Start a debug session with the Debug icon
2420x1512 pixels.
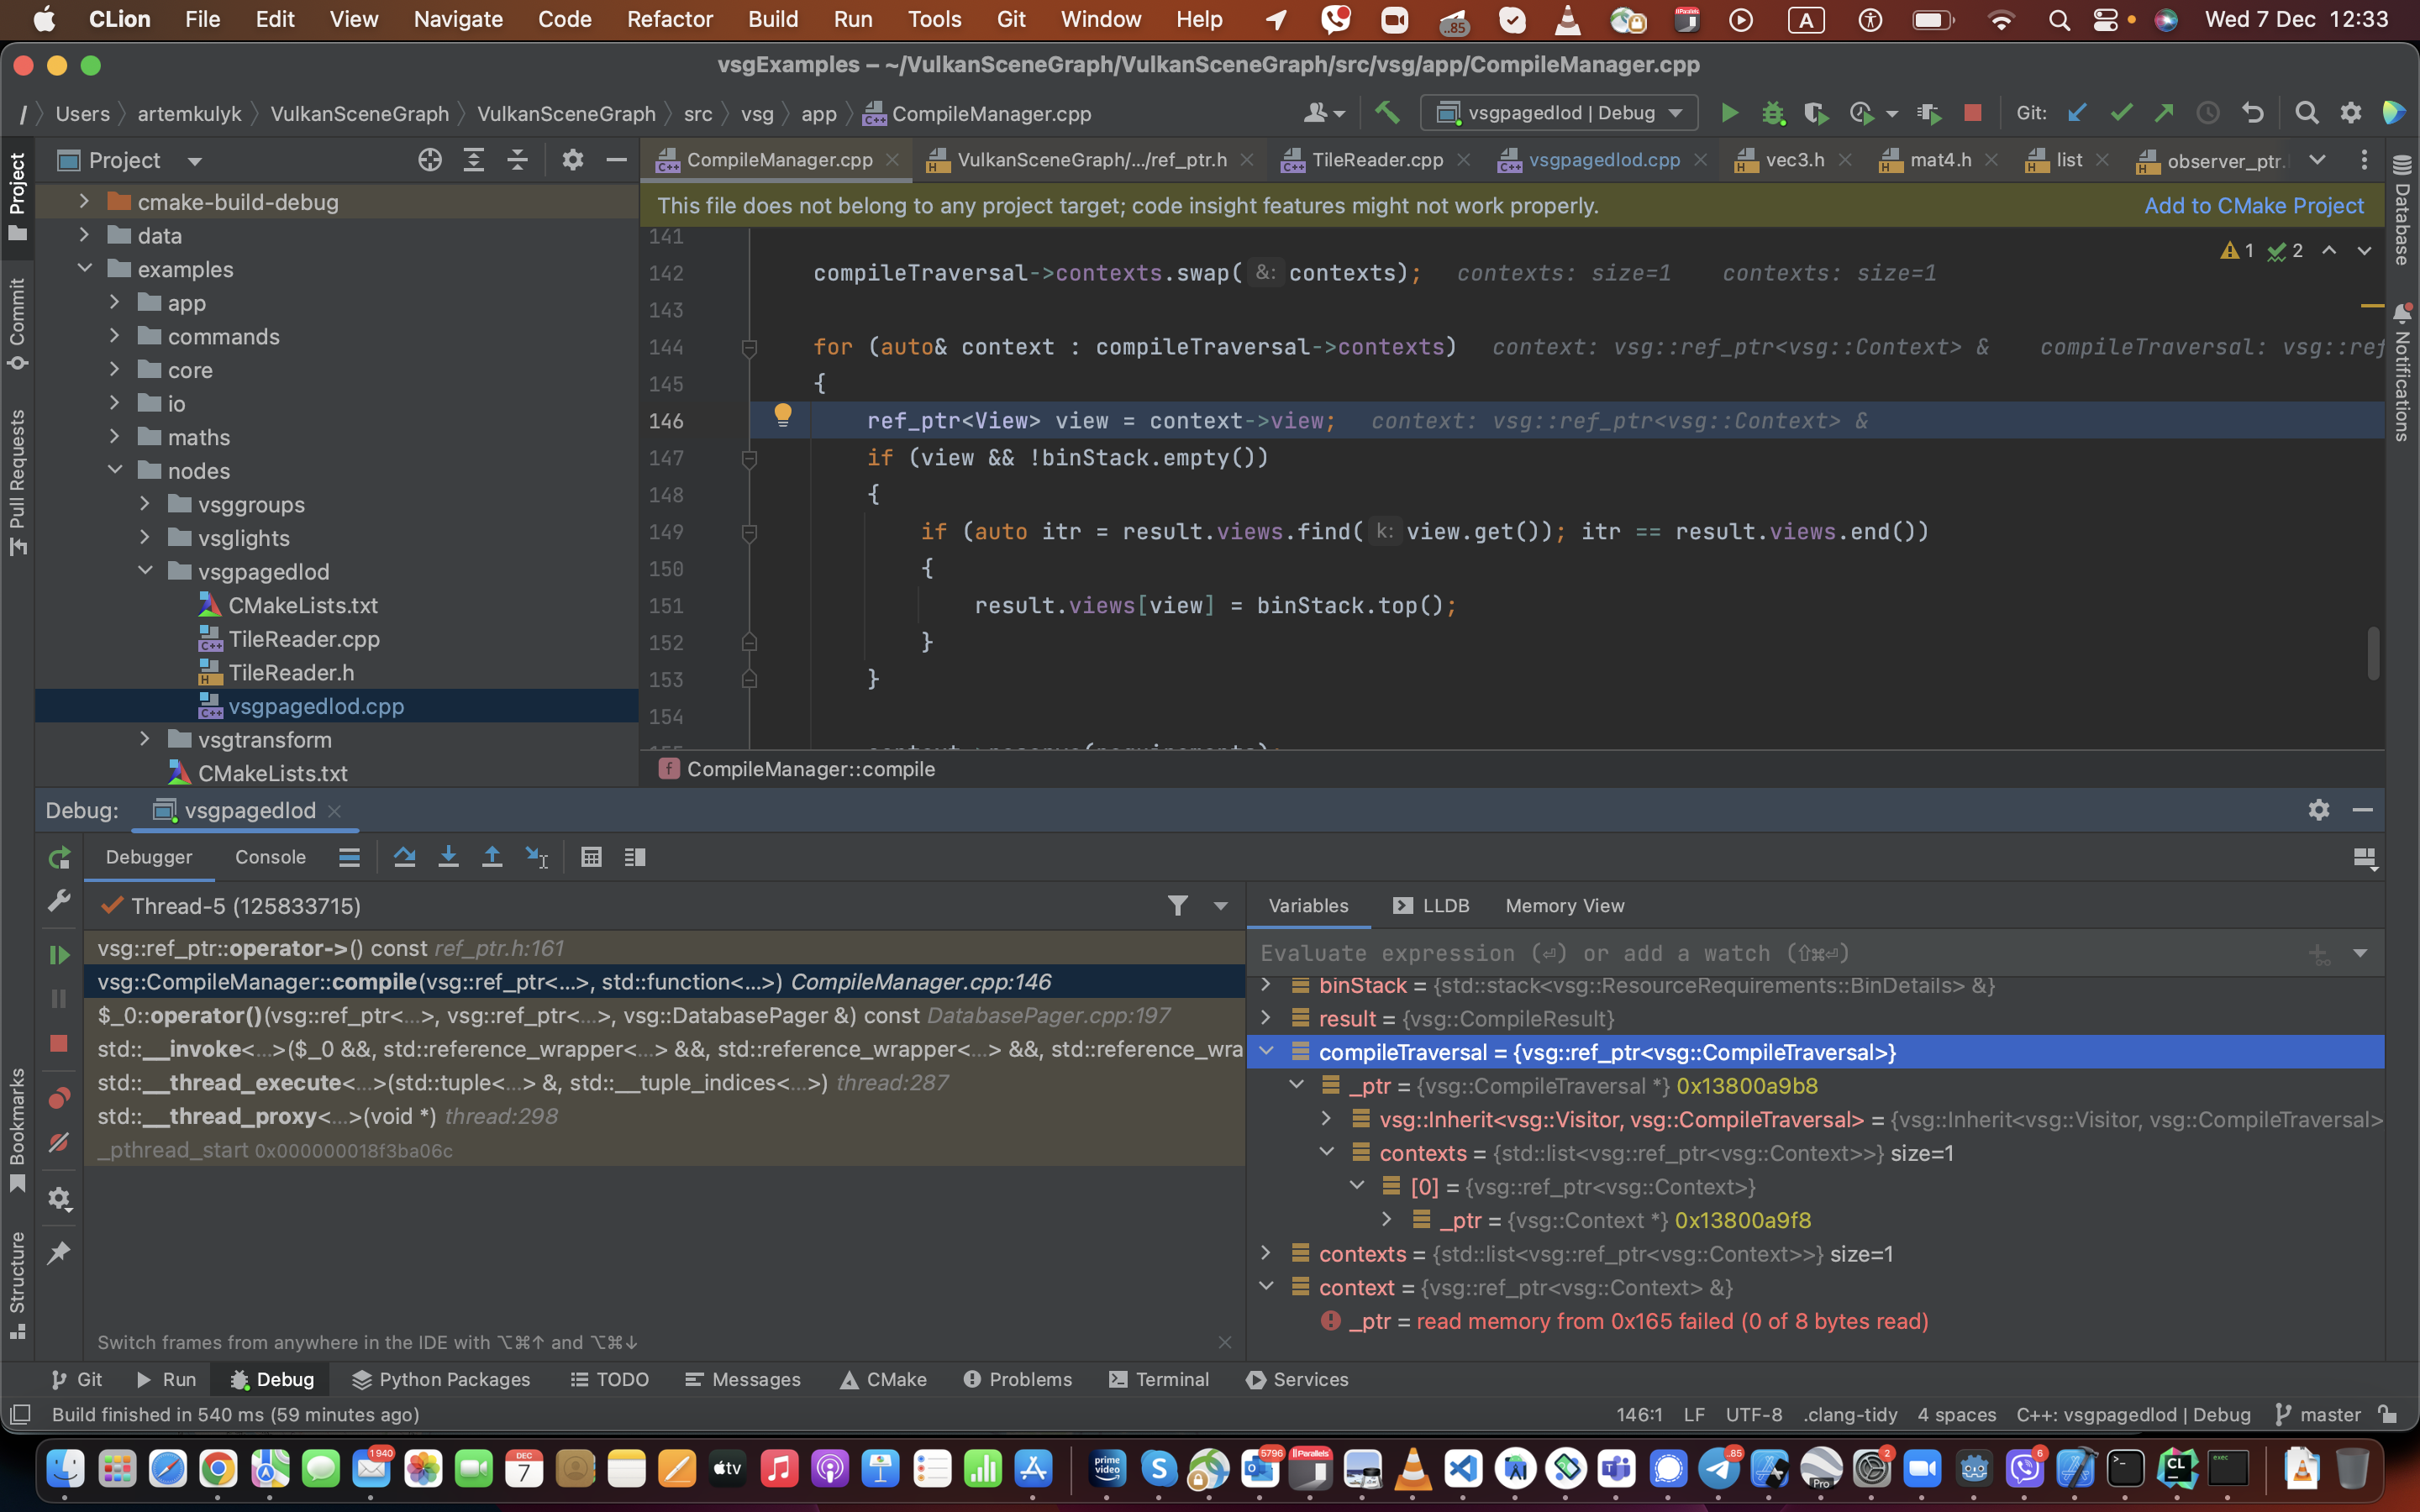[x=1773, y=112]
